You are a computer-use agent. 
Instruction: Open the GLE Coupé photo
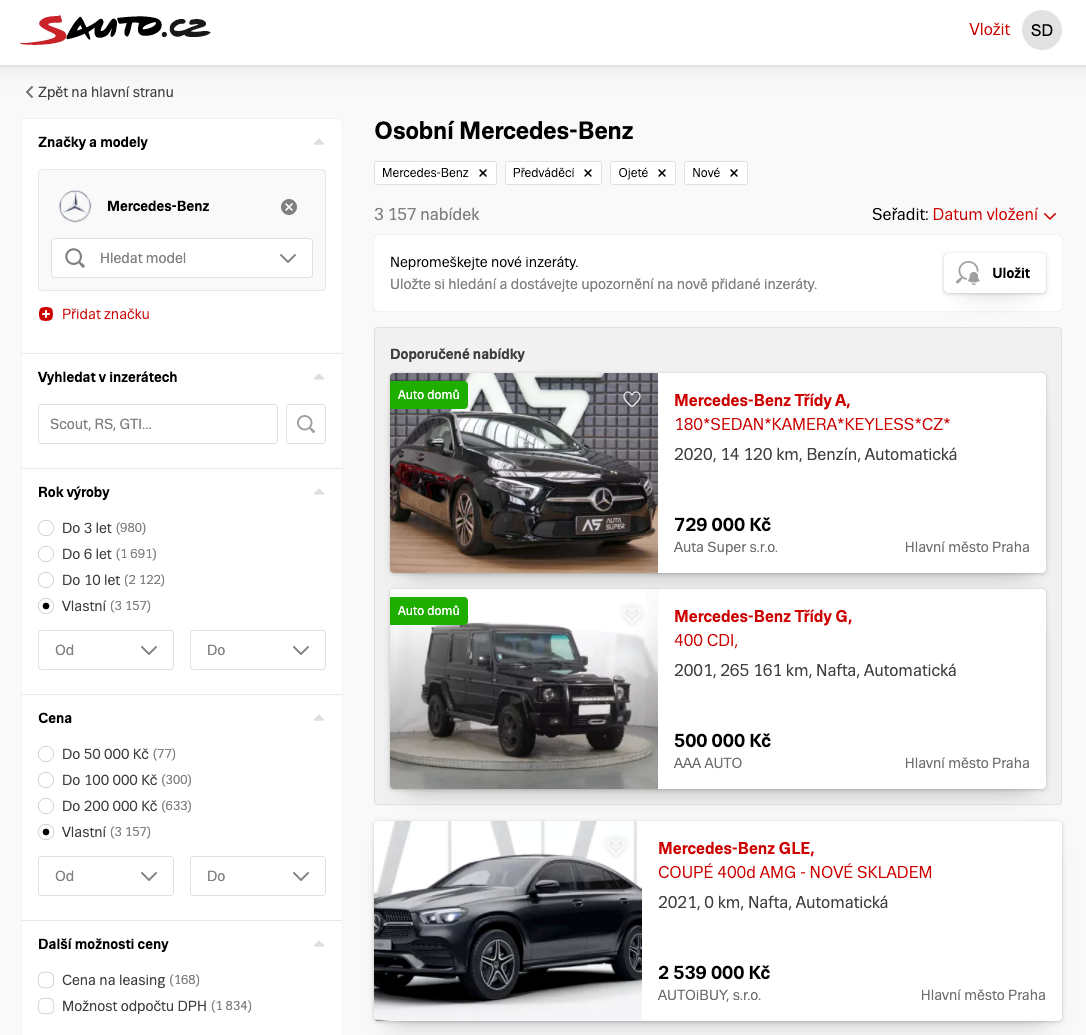[508, 921]
